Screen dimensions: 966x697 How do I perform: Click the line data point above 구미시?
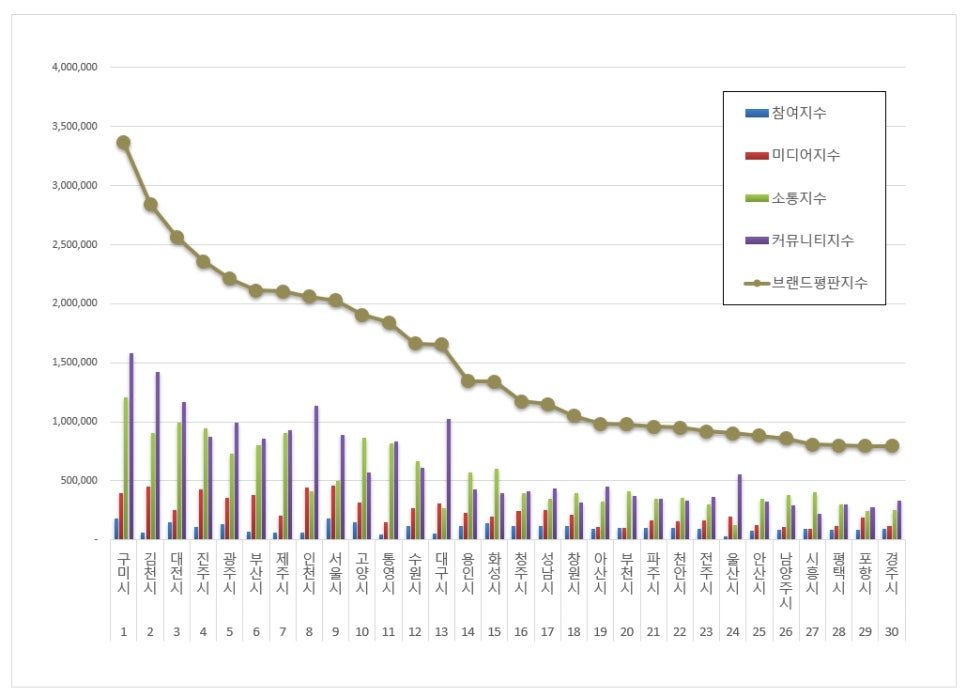click(123, 142)
